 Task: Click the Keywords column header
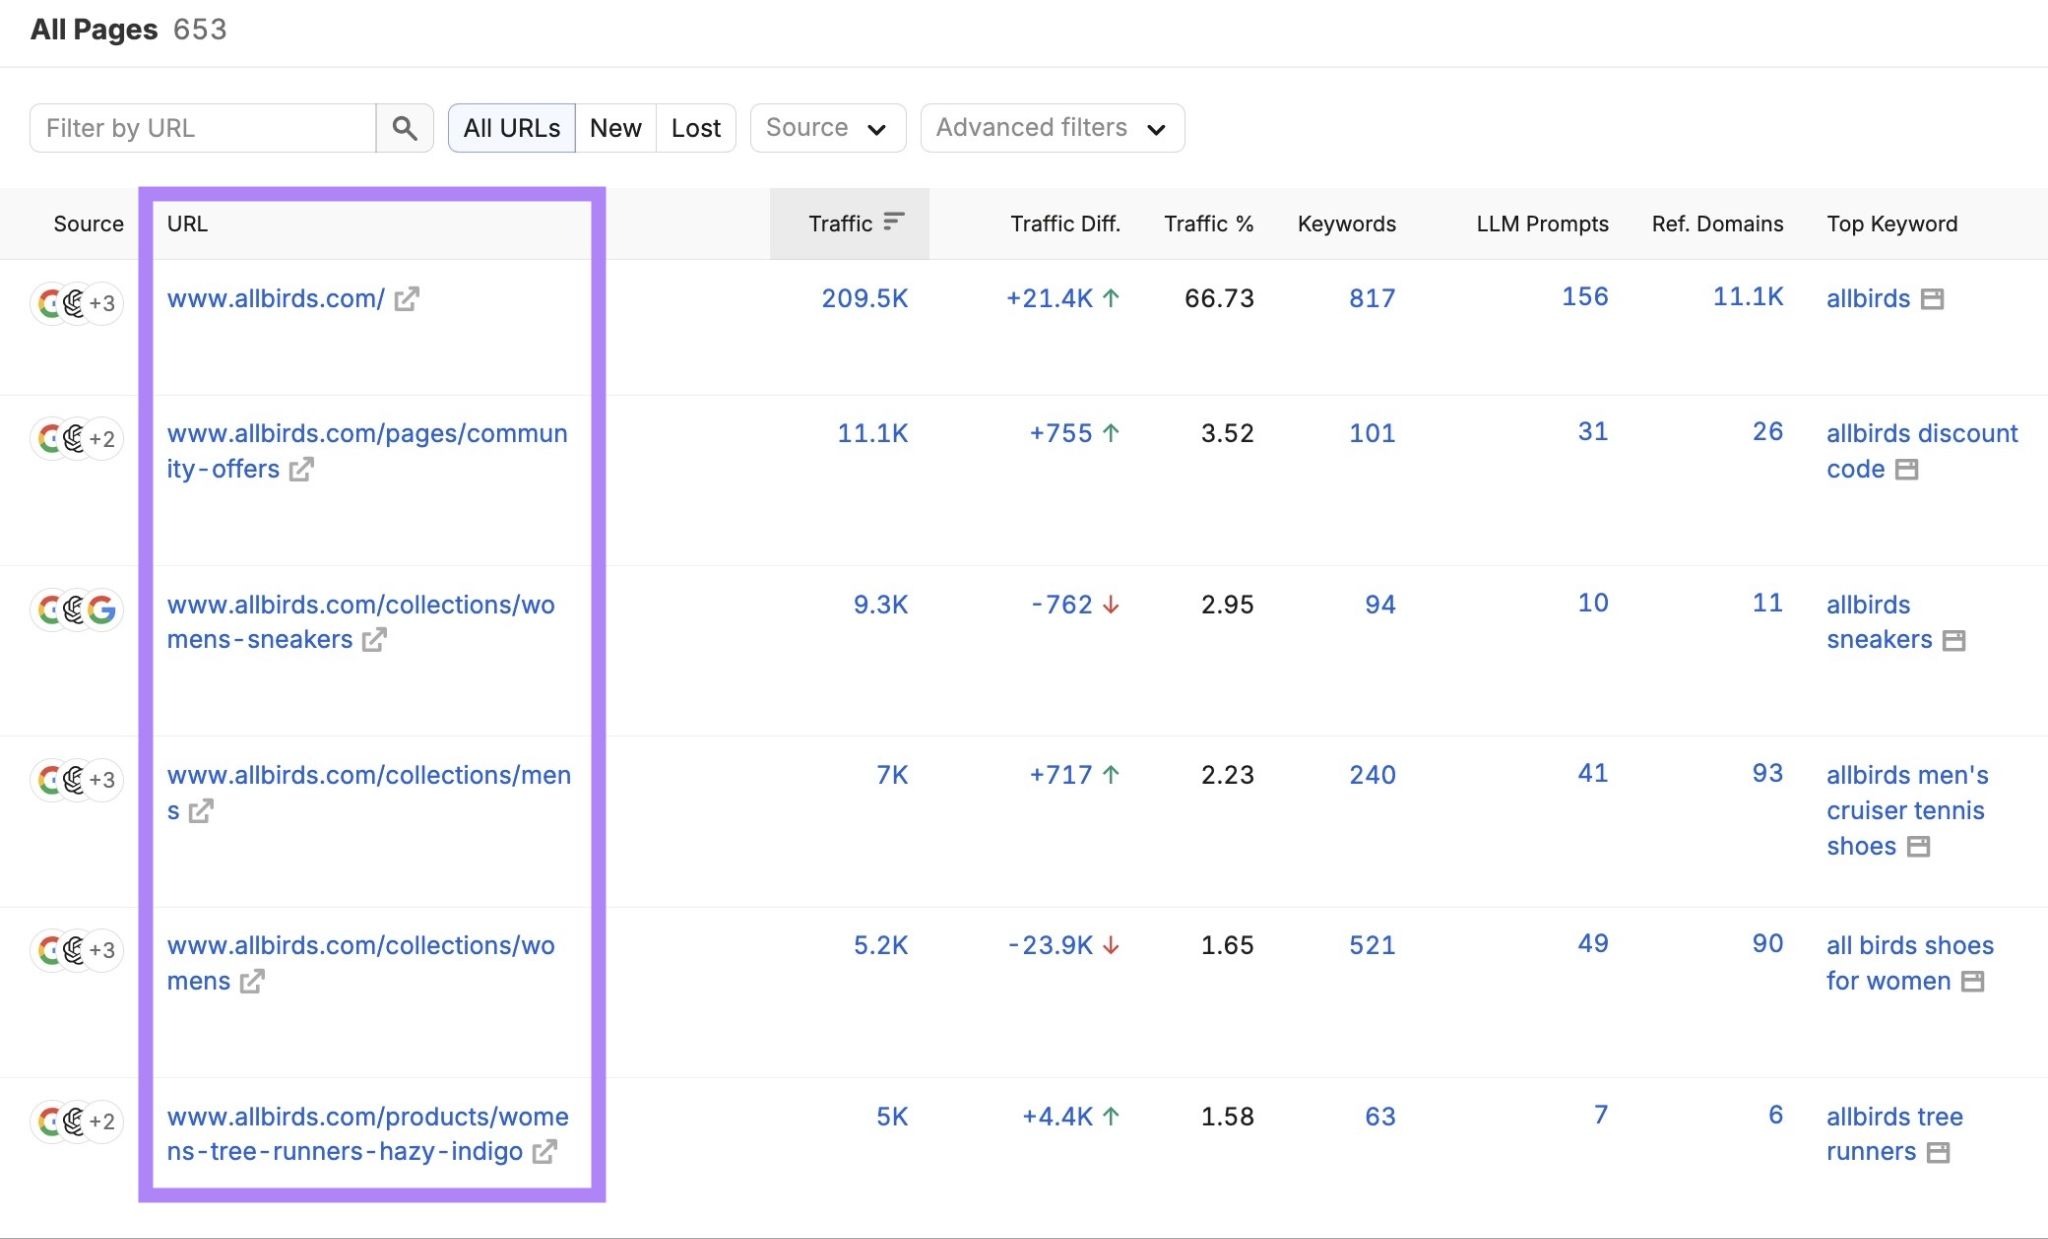click(1346, 223)
